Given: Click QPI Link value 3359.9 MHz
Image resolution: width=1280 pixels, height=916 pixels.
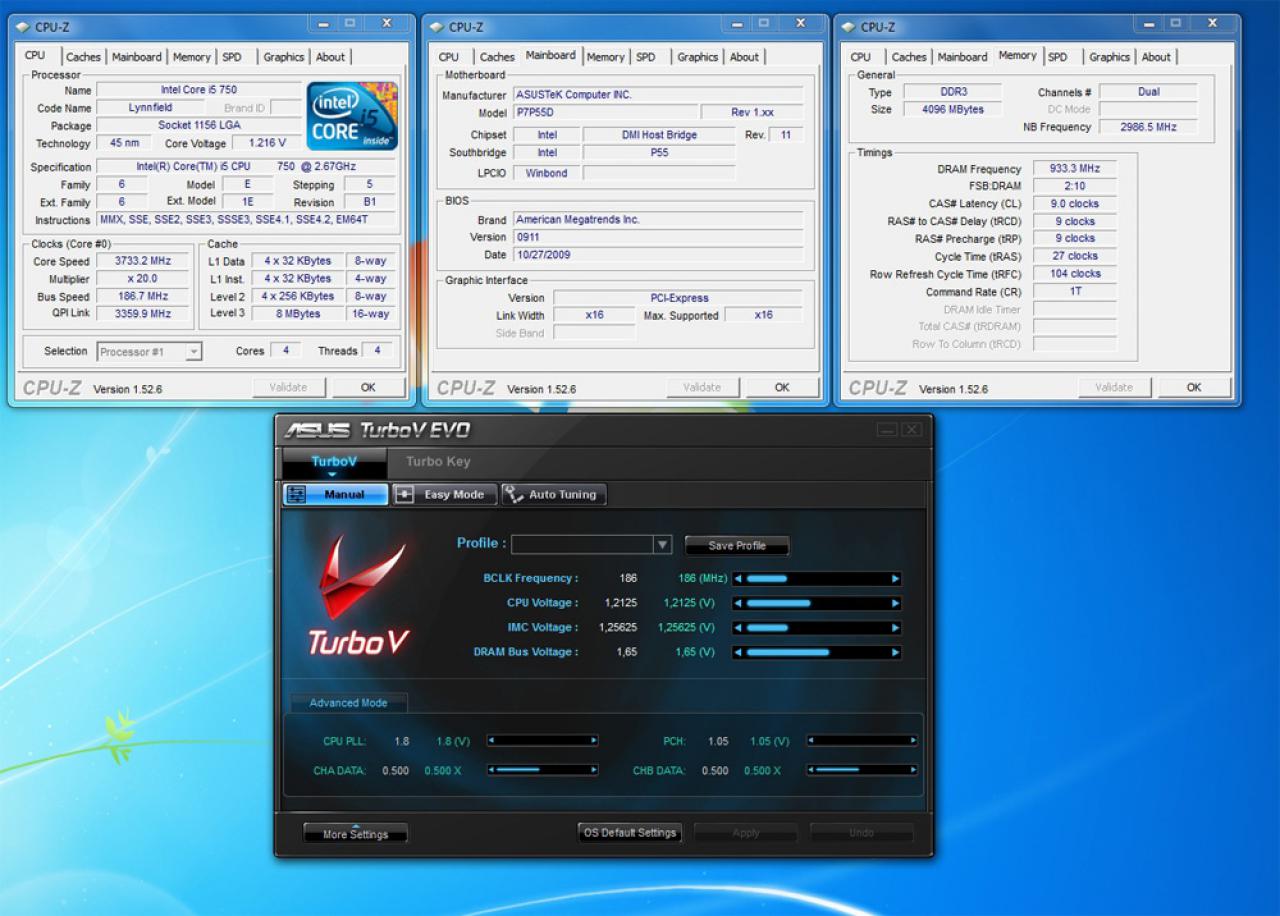Looking at the screenshot, I should coord(143,313).
